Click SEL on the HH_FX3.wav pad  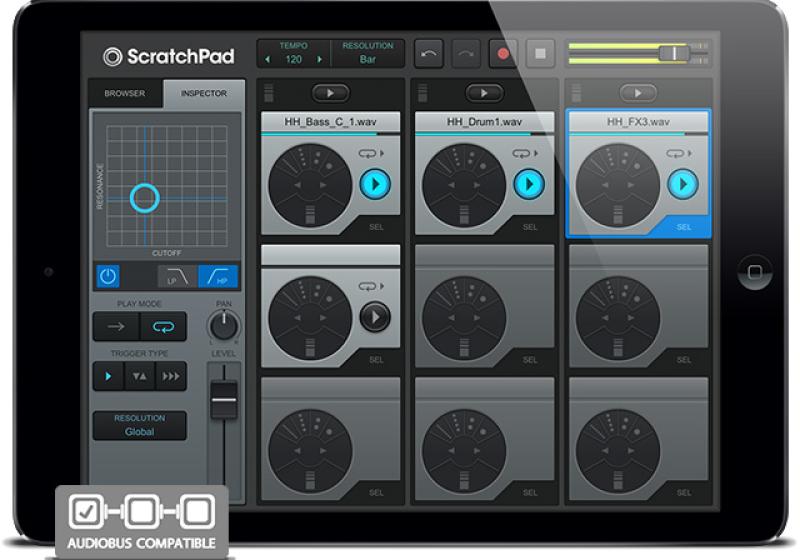(x=683, y=227)
